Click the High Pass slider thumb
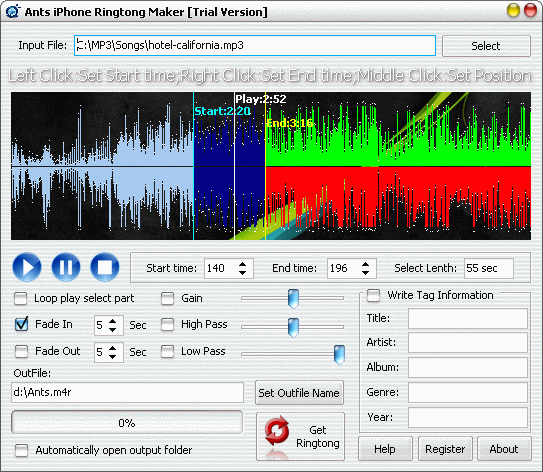The width and height of the screenshot is (543, 472). pos(293,327)
